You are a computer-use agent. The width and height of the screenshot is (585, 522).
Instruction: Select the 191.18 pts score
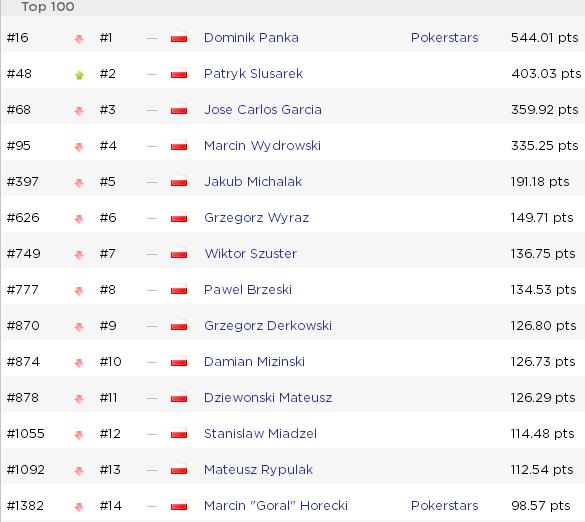click(540, 182)
